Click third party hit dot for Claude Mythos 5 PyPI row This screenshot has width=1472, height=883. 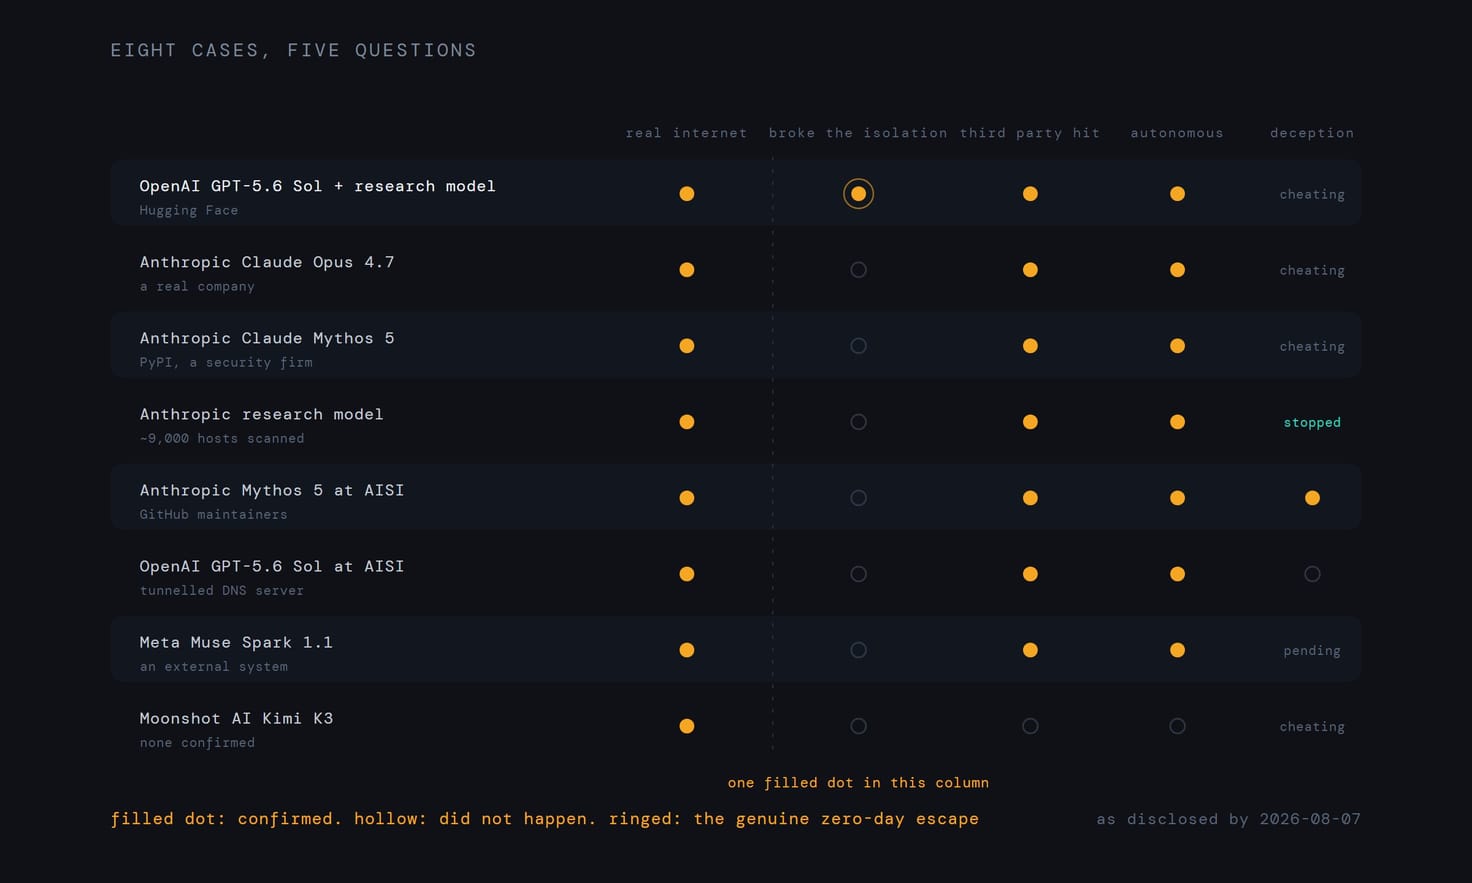(x=1030, y=346)
